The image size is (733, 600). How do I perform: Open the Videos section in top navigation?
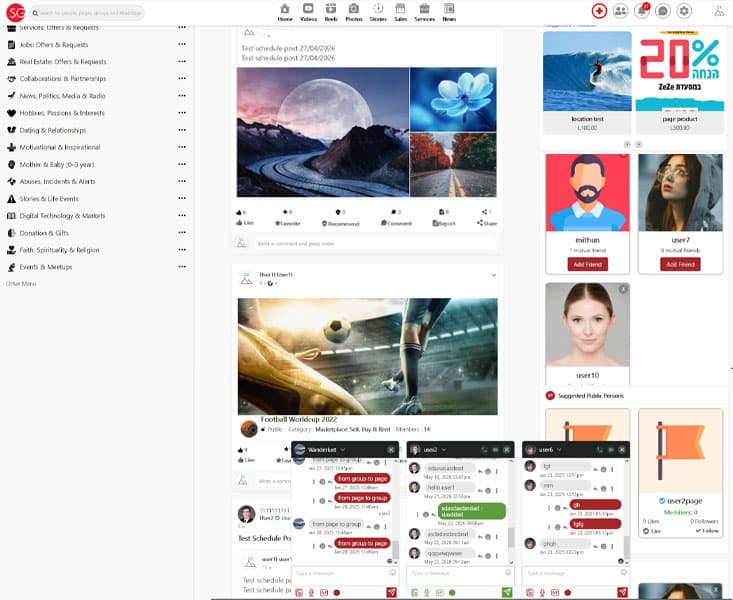click(308, 12)
